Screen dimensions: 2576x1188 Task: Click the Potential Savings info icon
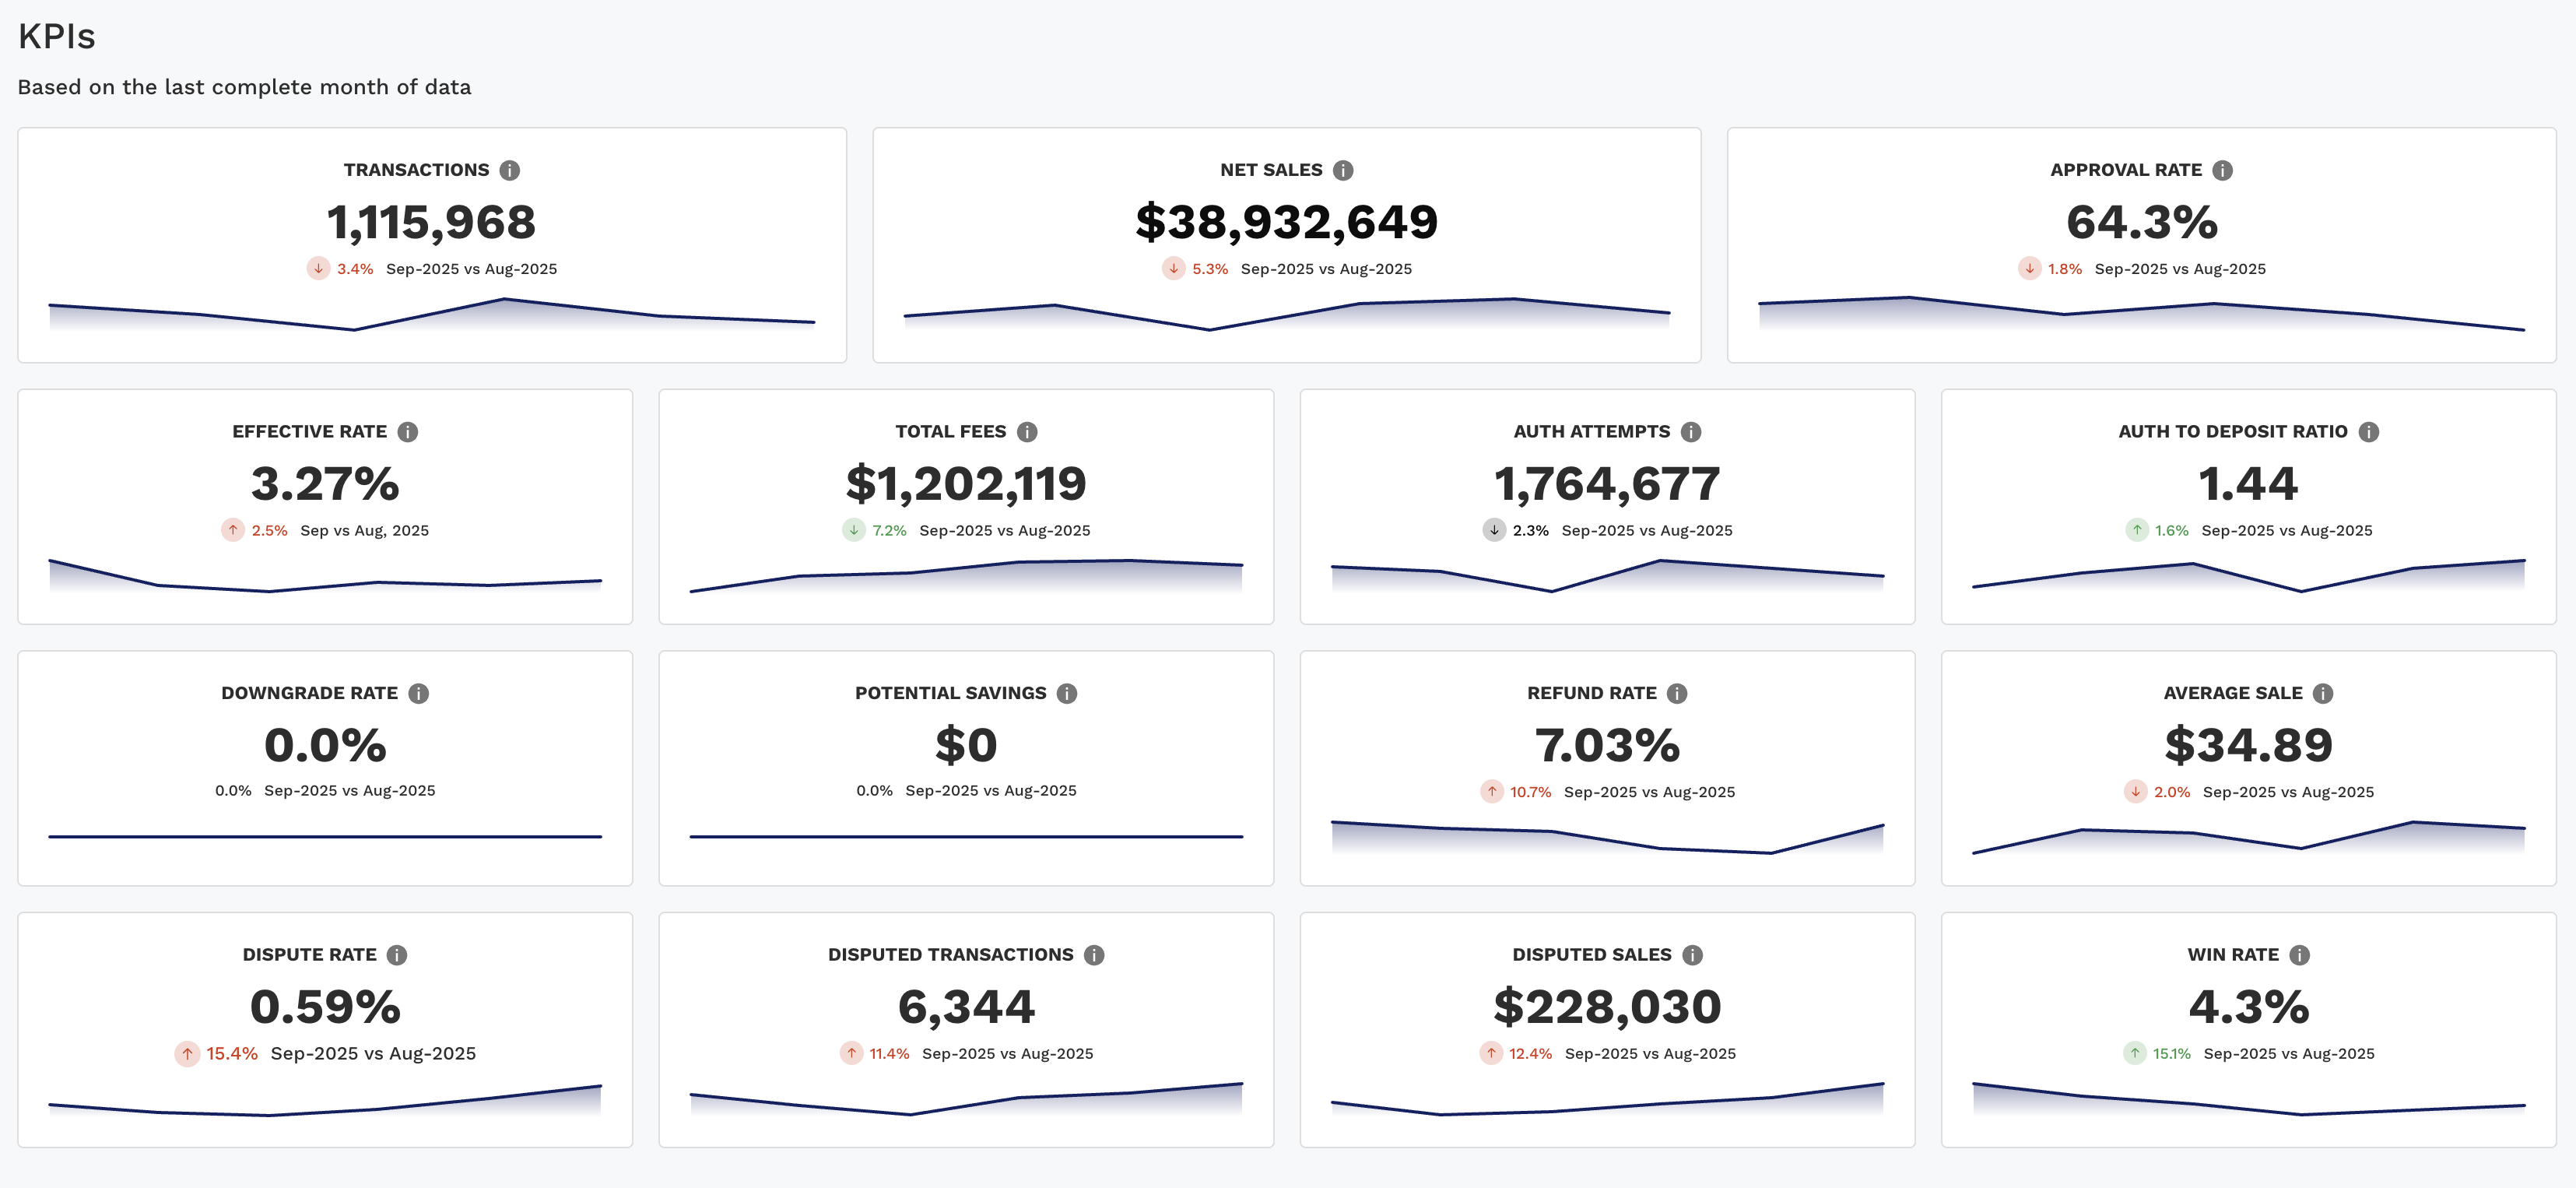(x=1067, y=693)
